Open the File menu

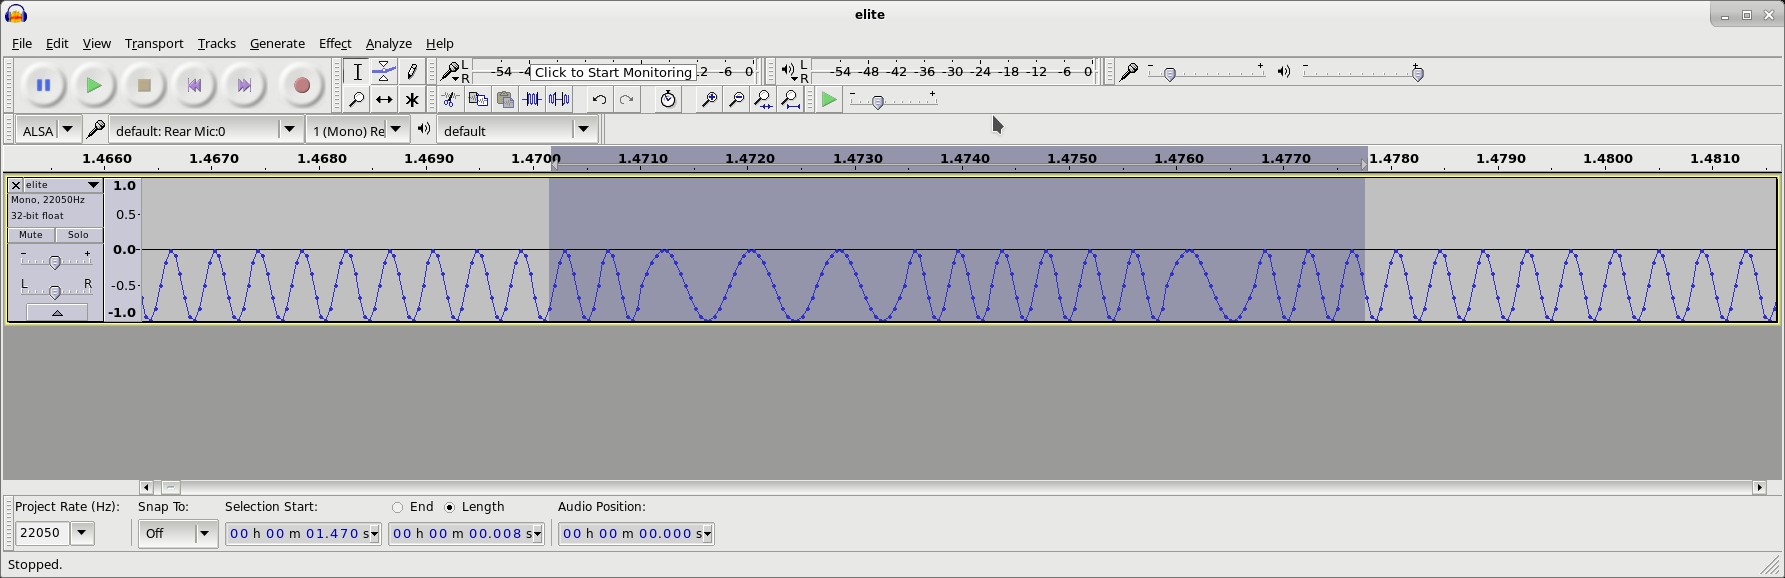(x=21, y=44)
